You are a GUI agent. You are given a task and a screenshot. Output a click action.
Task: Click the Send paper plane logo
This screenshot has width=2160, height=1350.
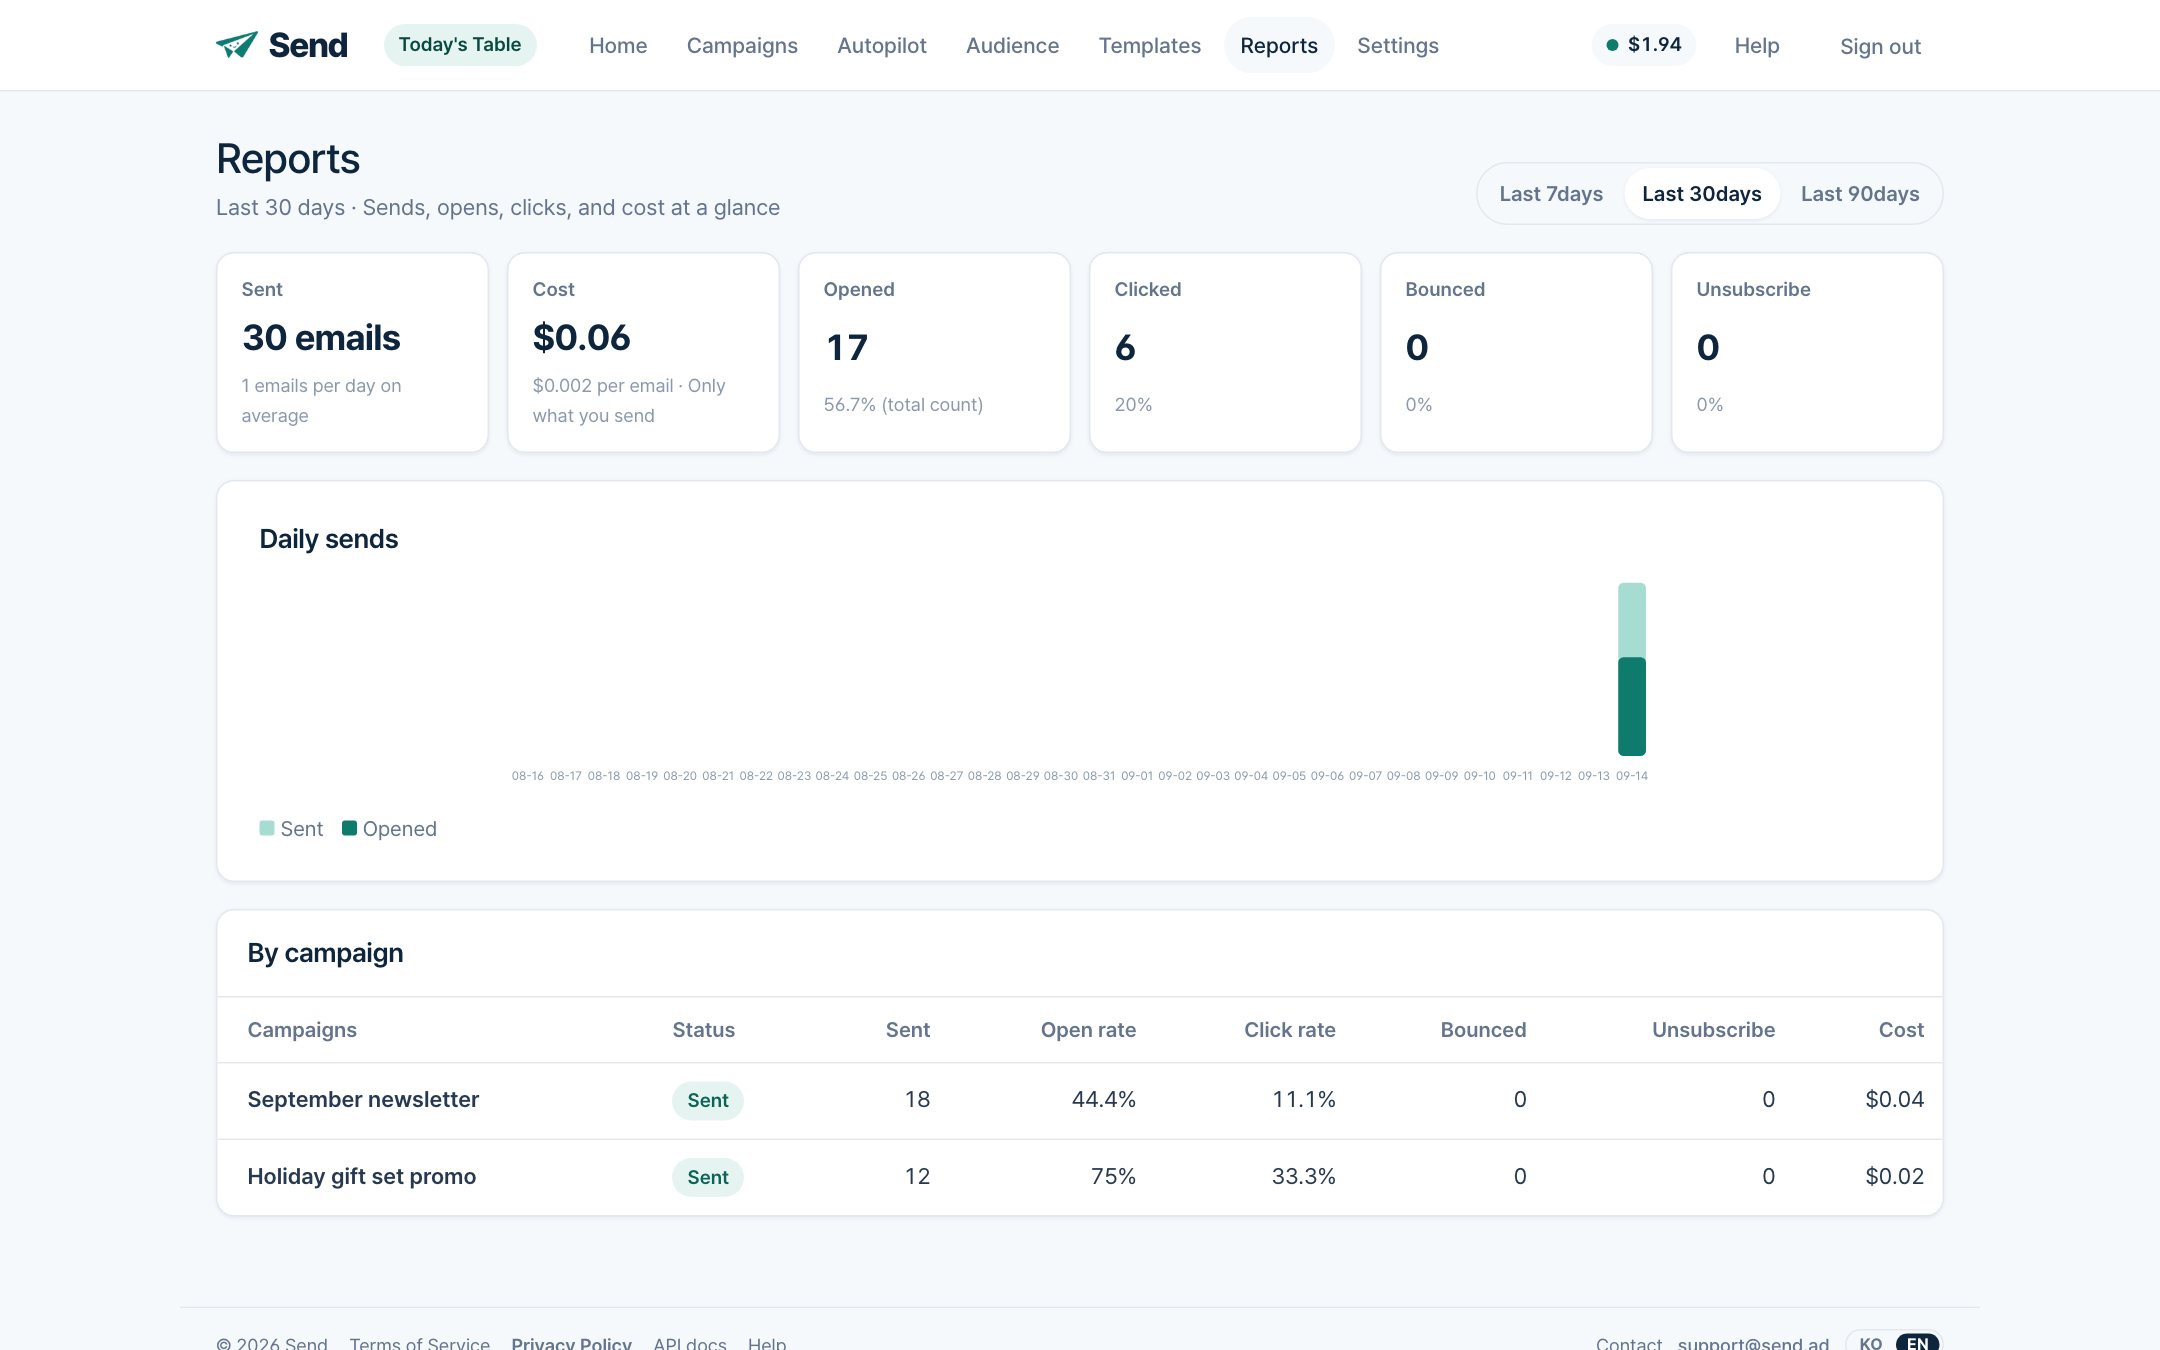tap(237, 45)
